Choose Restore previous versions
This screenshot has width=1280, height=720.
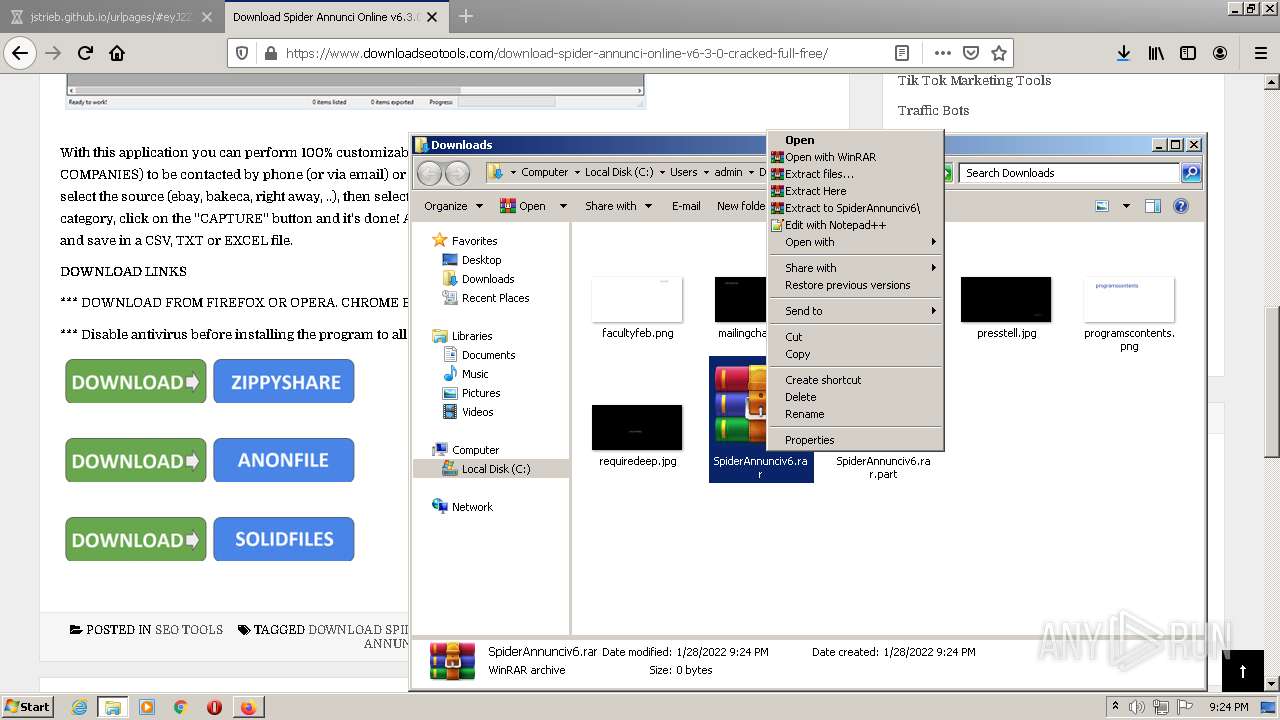click(x=856, y=285)
